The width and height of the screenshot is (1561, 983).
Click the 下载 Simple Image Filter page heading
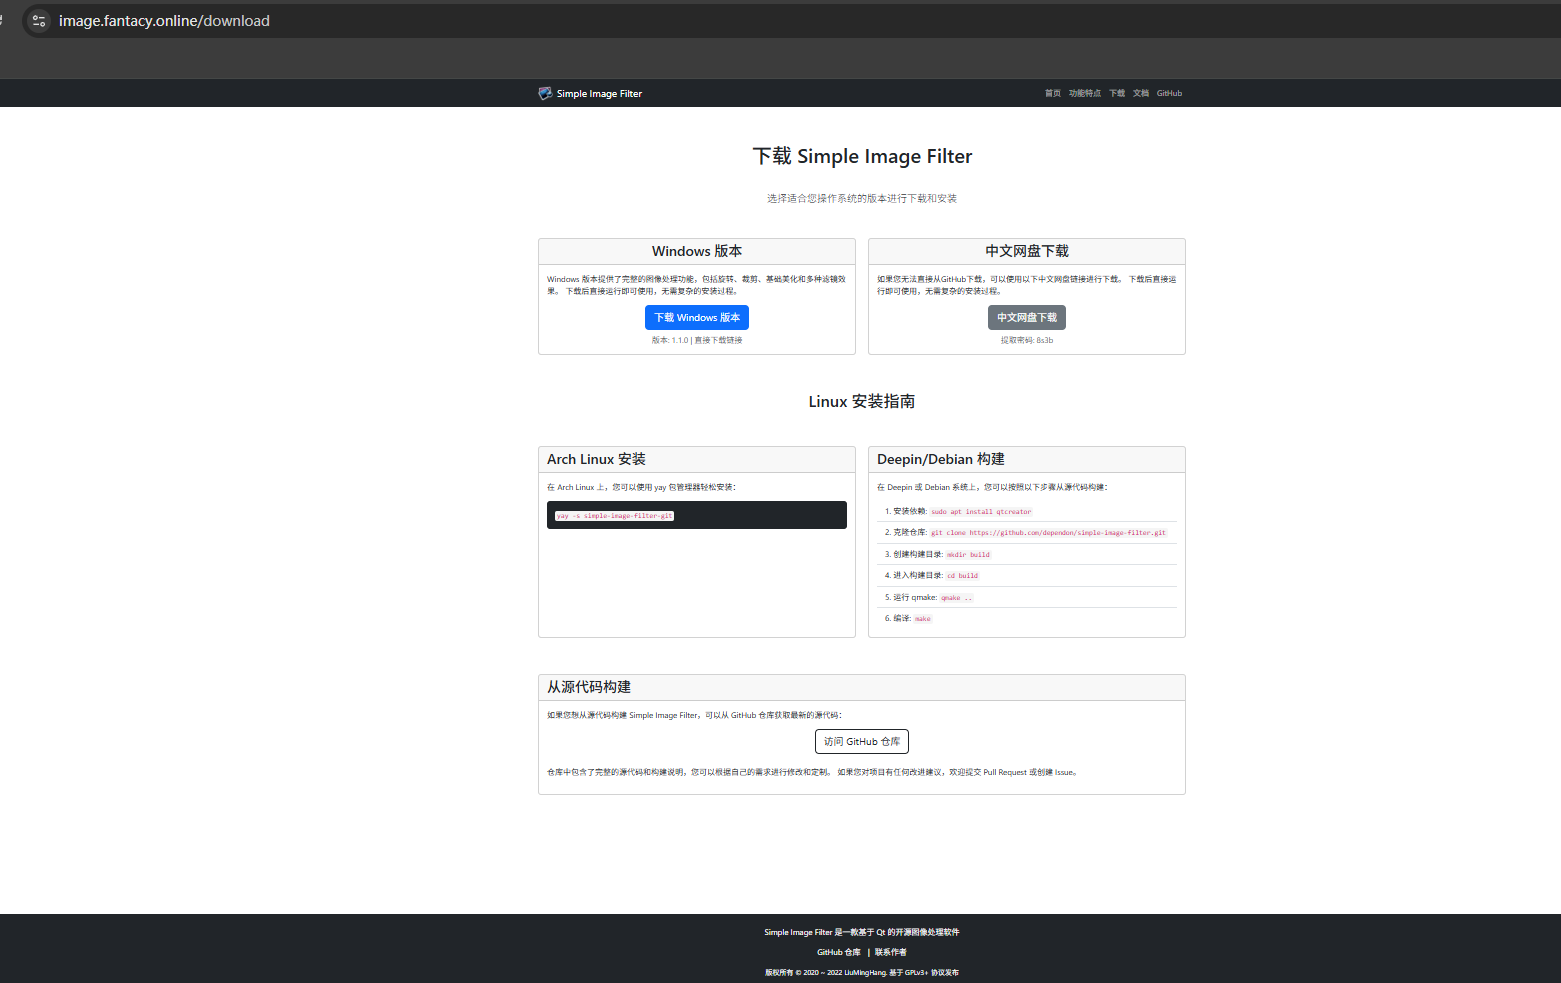[x=862, y=156]
